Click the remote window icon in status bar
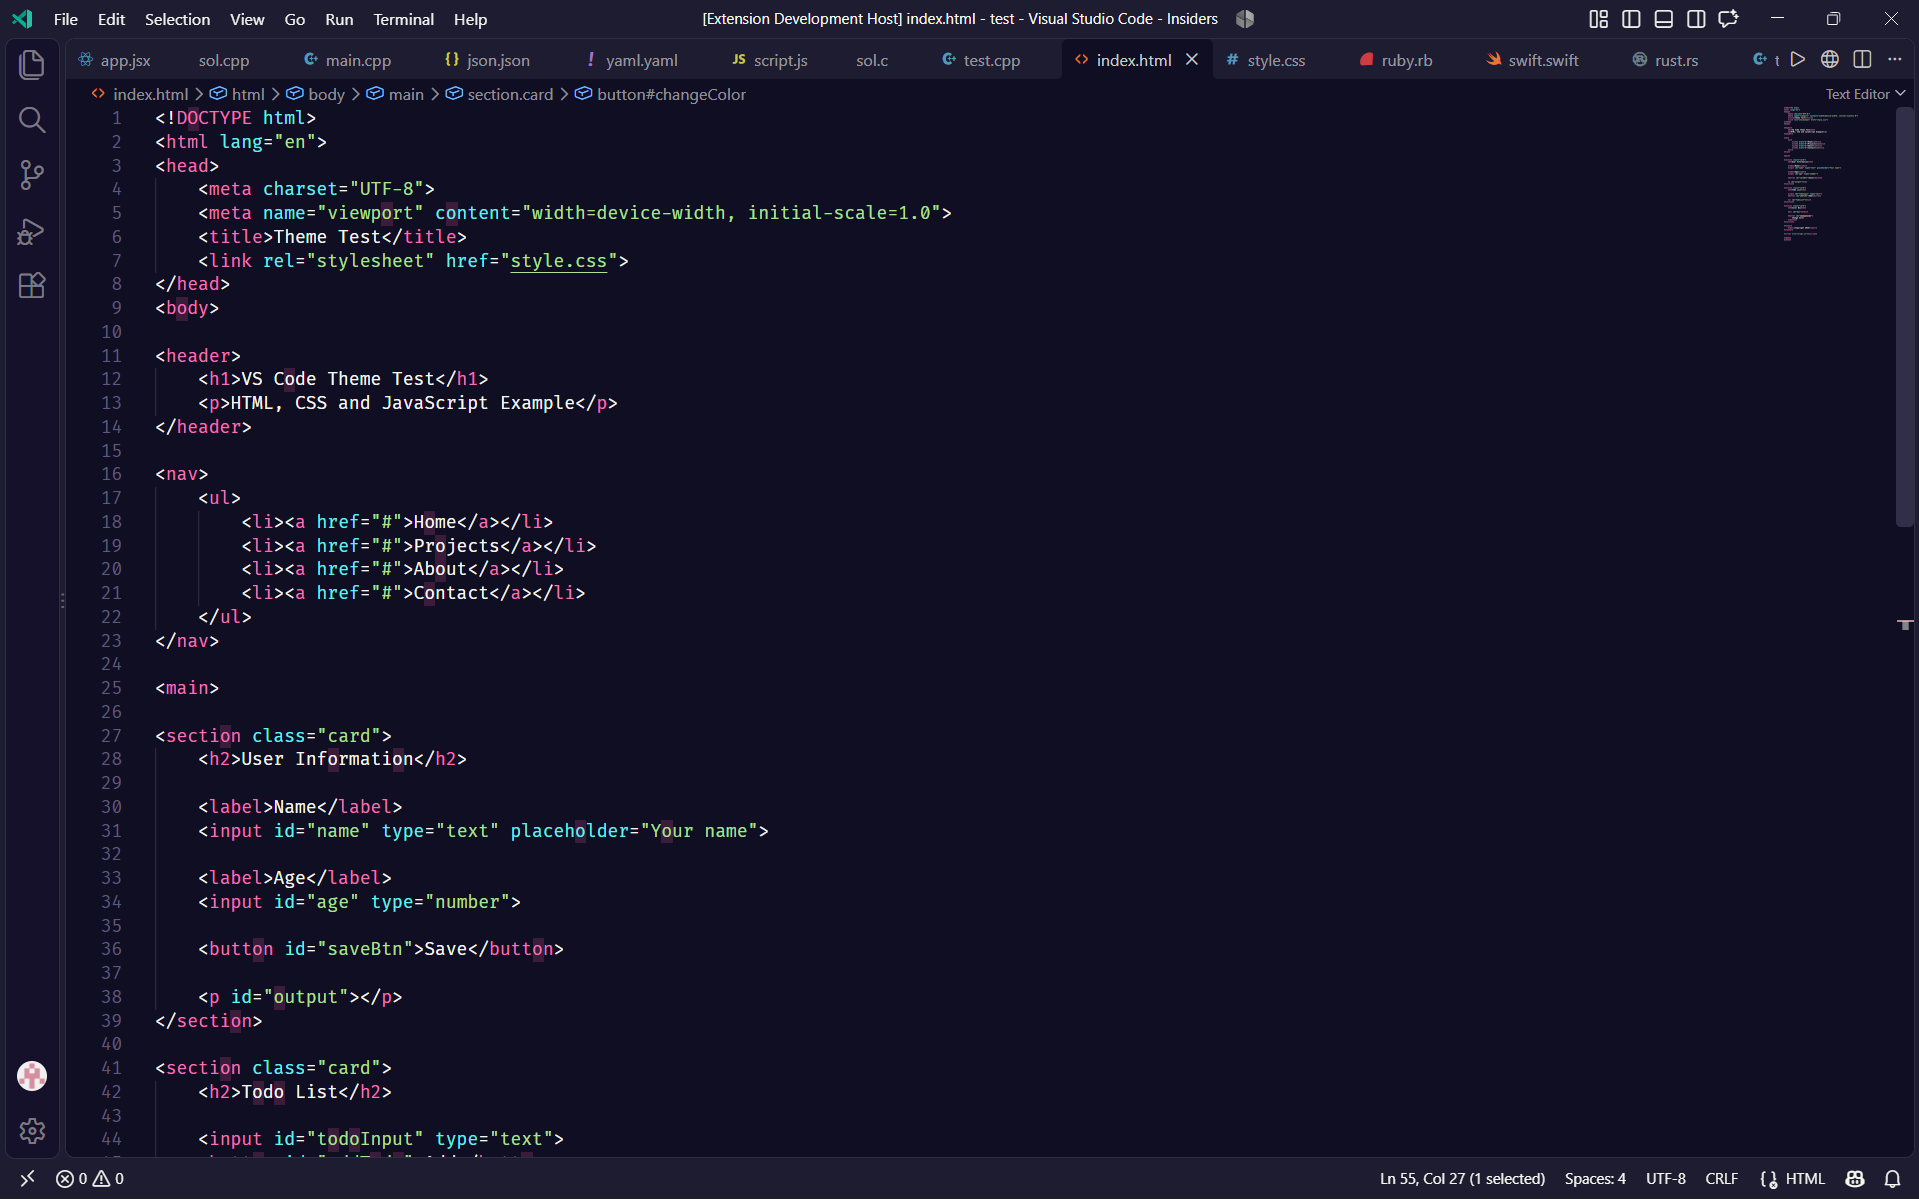This screenshot has height=1199, width=1919. tap(27, 1179)
